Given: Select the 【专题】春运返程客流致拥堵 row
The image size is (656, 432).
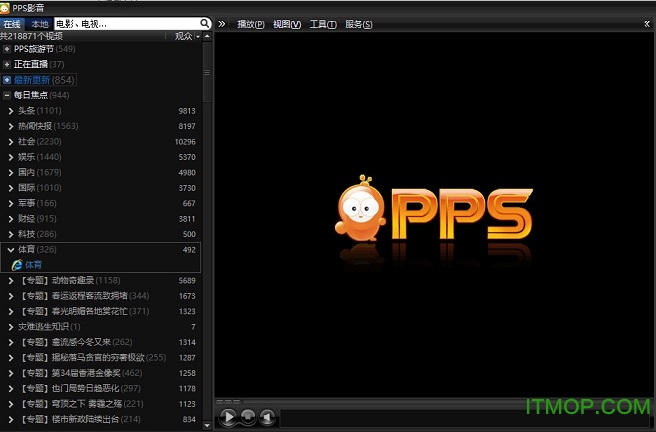Looking at the screenshot, I should pos(100,296).
